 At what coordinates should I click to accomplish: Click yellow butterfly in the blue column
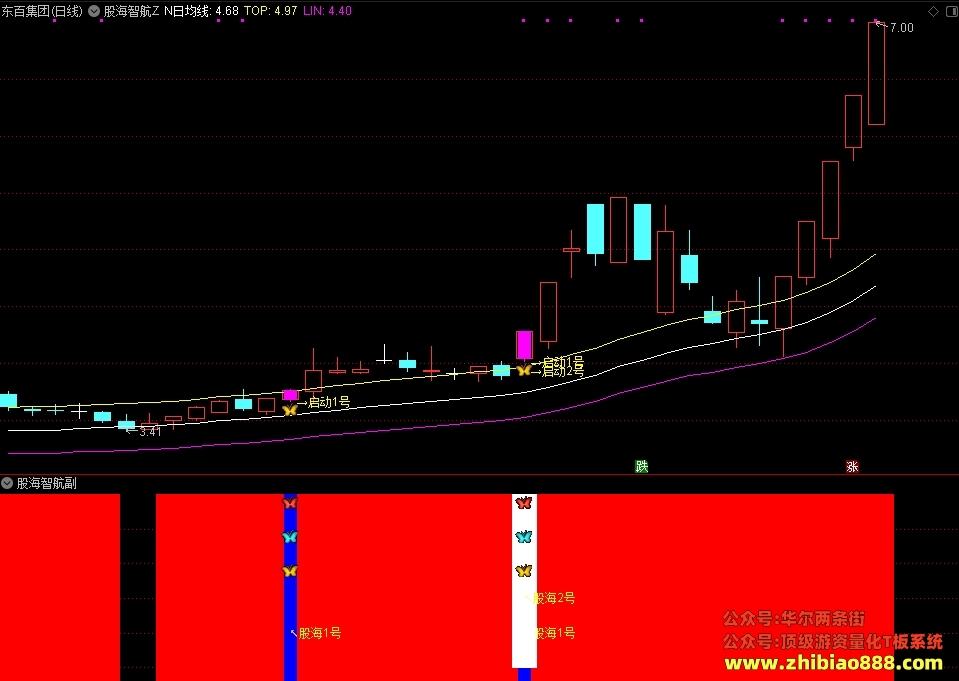pyautogui.click(x=290, y=571)
